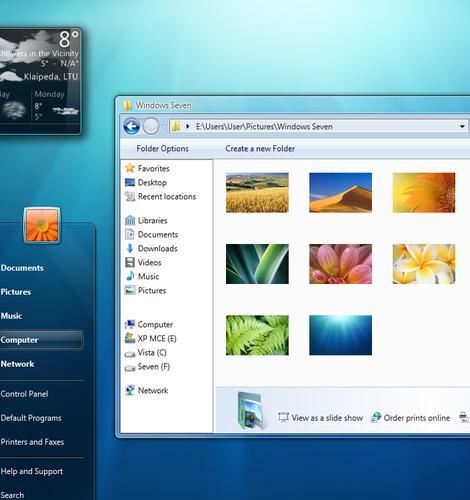Open Default Programs from Start menu
Viewport: 470px width, 500px height.
[x=31, y=418]
